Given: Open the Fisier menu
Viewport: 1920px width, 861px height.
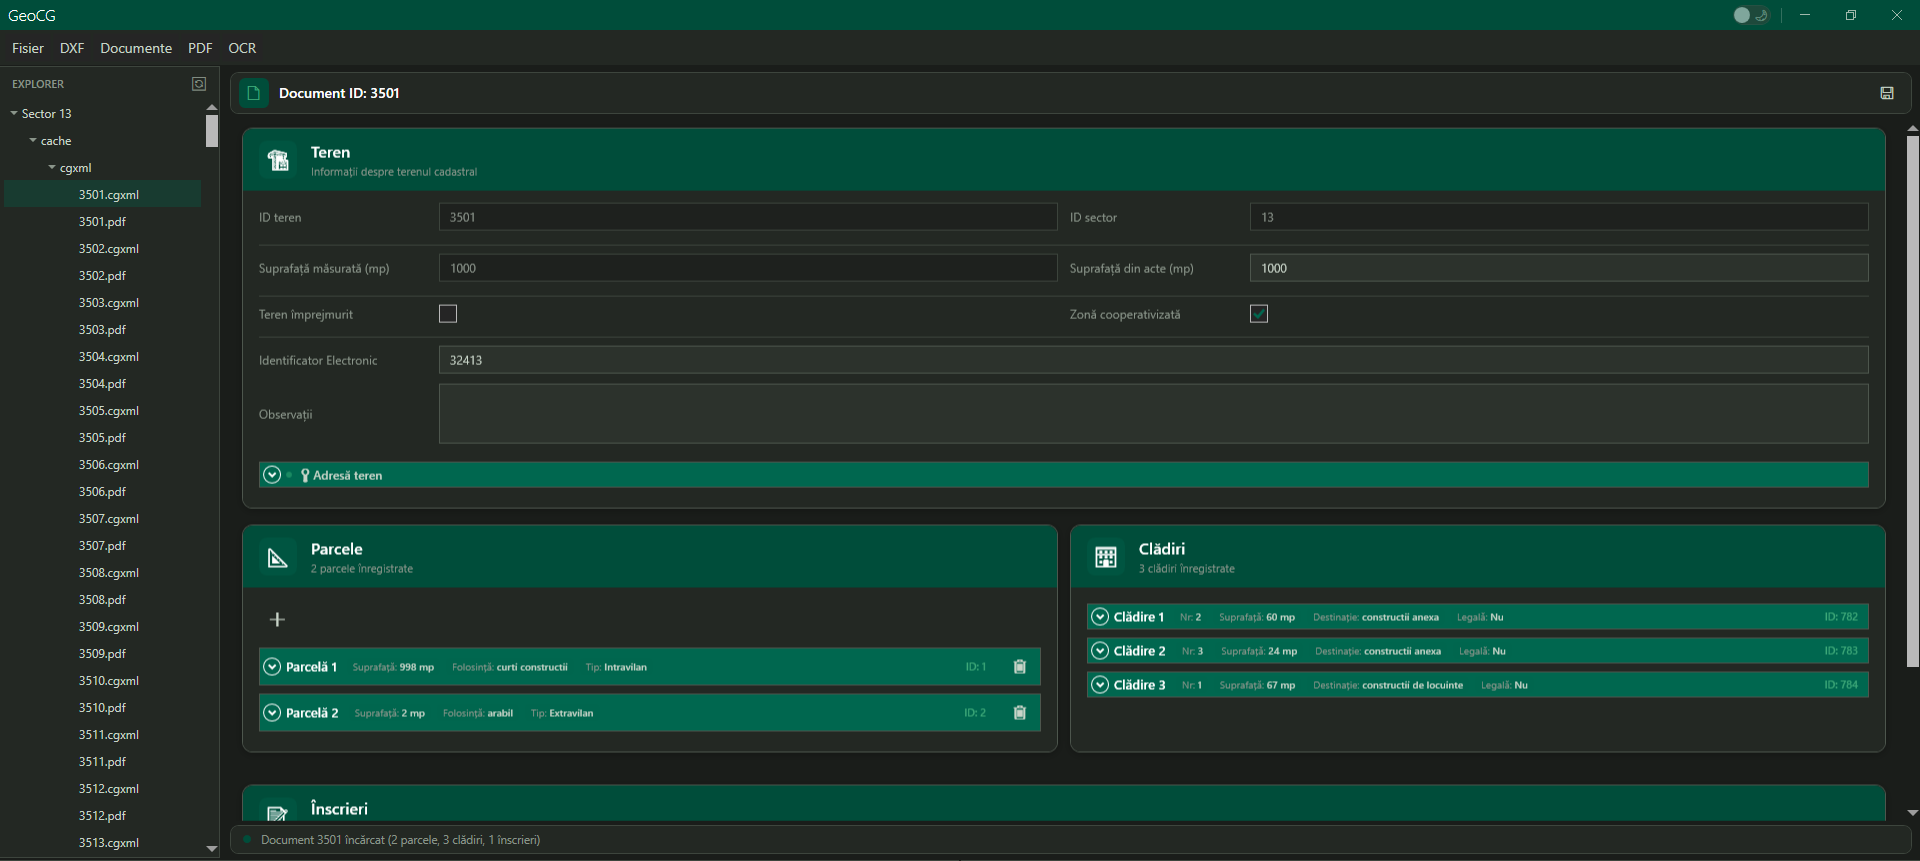Looking at the screenshot, I should (x=28, y=48).
